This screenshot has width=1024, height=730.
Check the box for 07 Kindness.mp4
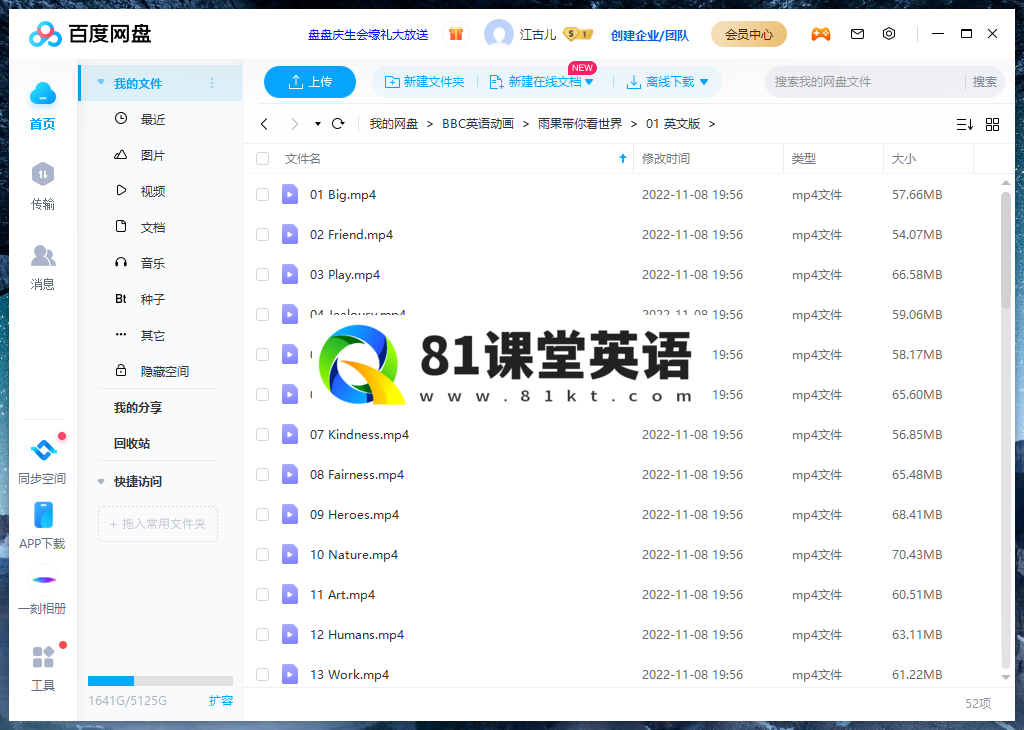(263, 434)
